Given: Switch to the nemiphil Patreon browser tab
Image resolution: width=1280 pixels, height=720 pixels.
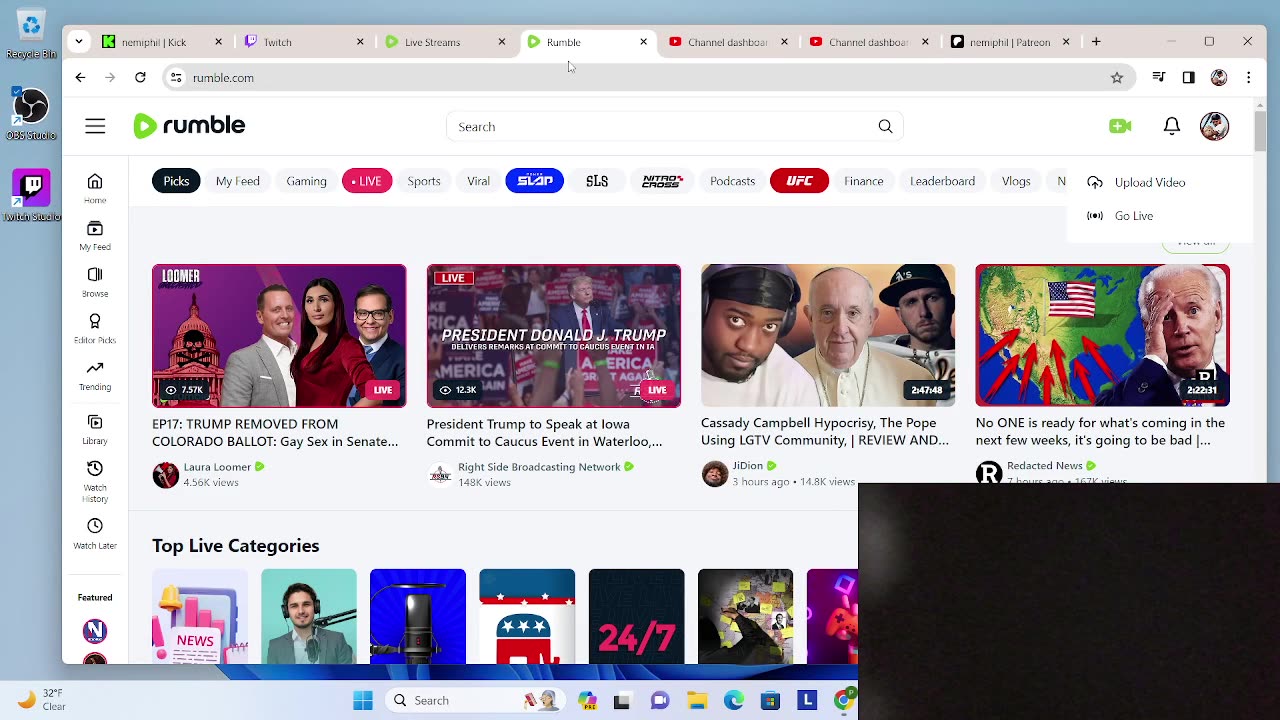Looking at the screenshot, I should [1010, 42].
